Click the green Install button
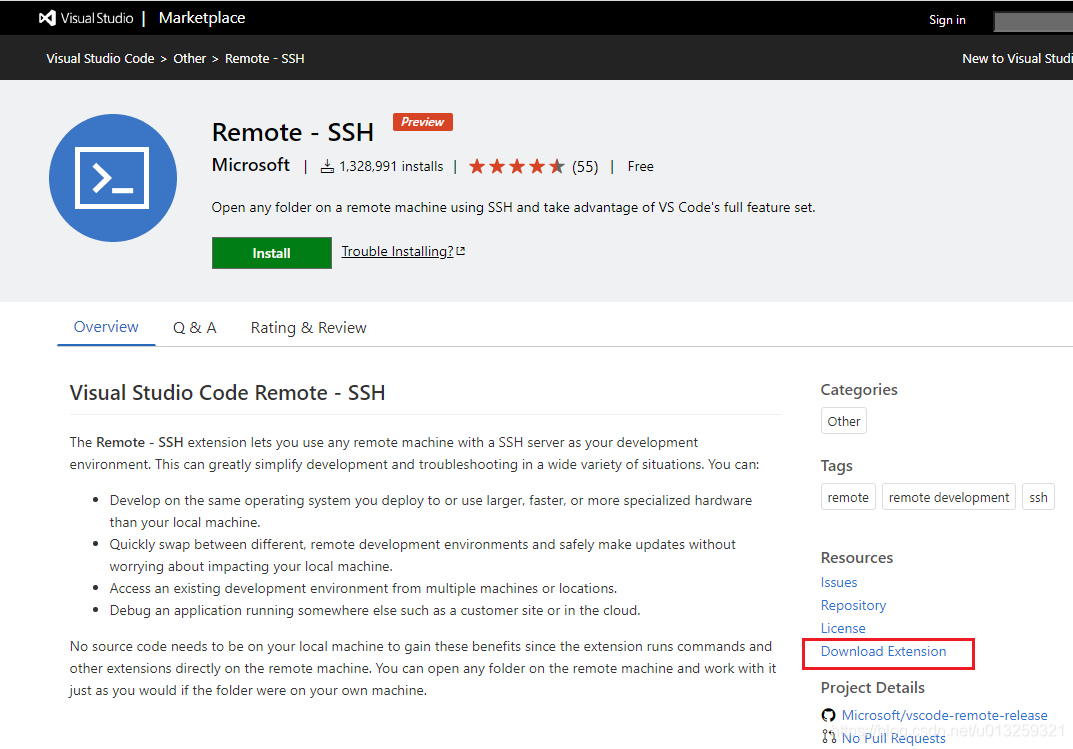Image resolution: width=1073 pixels, height=749 pixels. click(272, 253)
